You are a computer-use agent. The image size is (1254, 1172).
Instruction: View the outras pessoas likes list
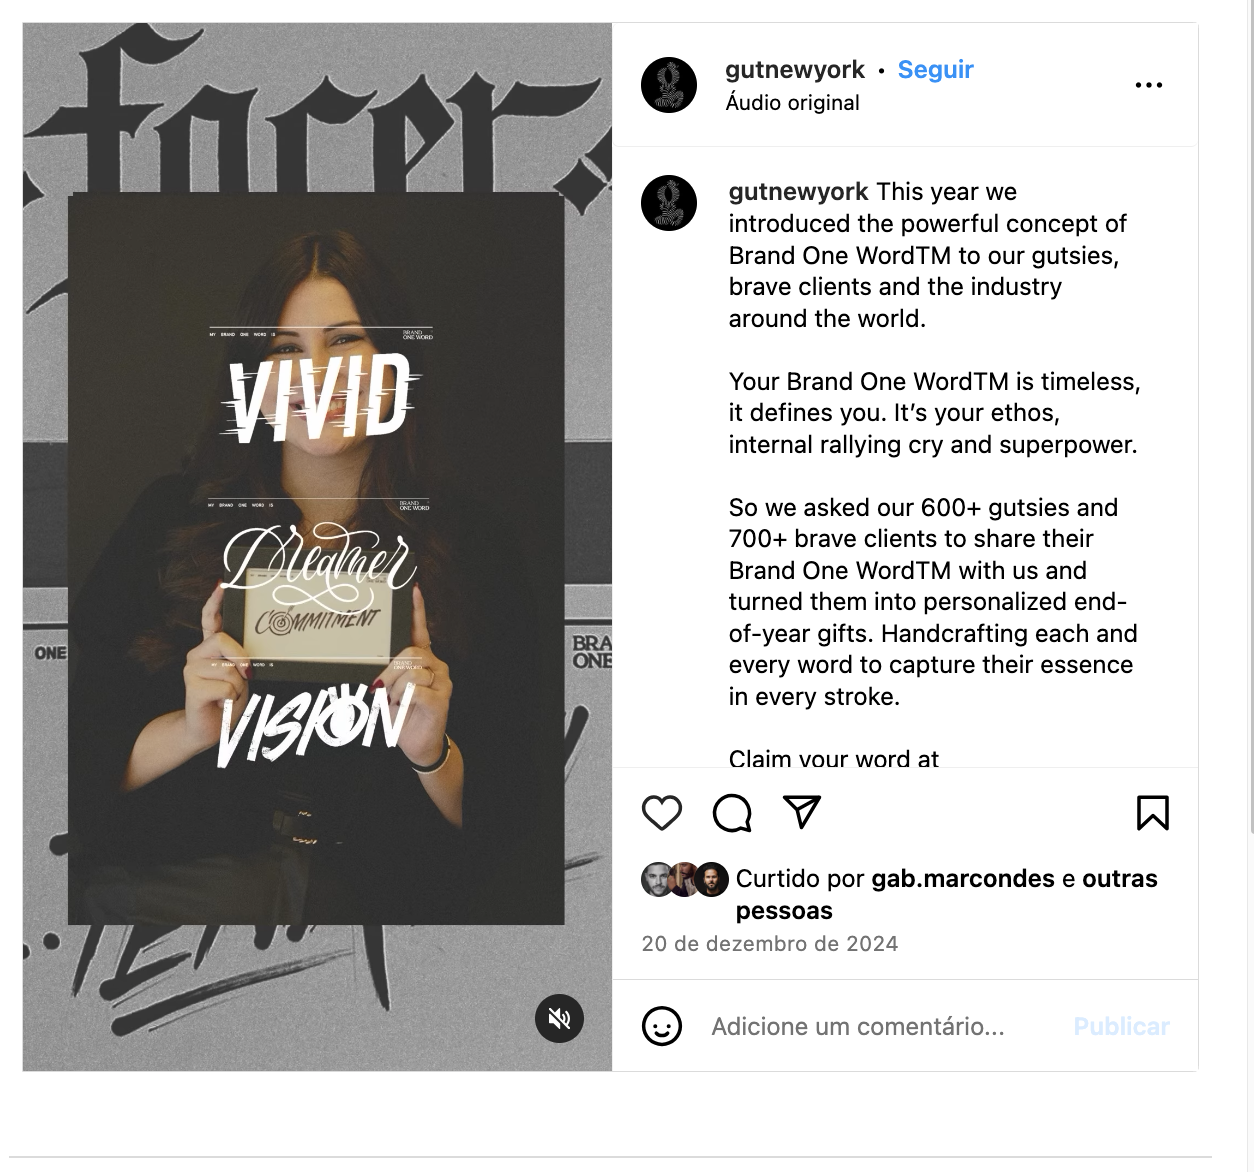point(947,894)
